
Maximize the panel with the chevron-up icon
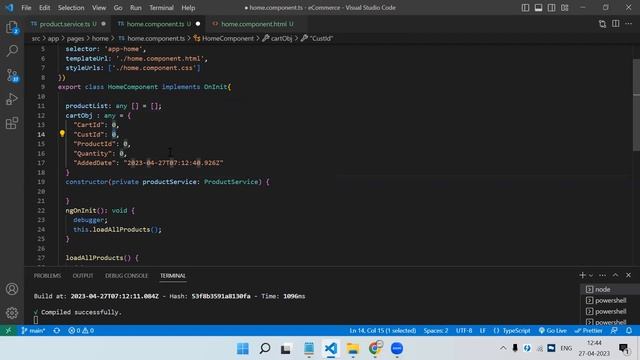(616, 275)
